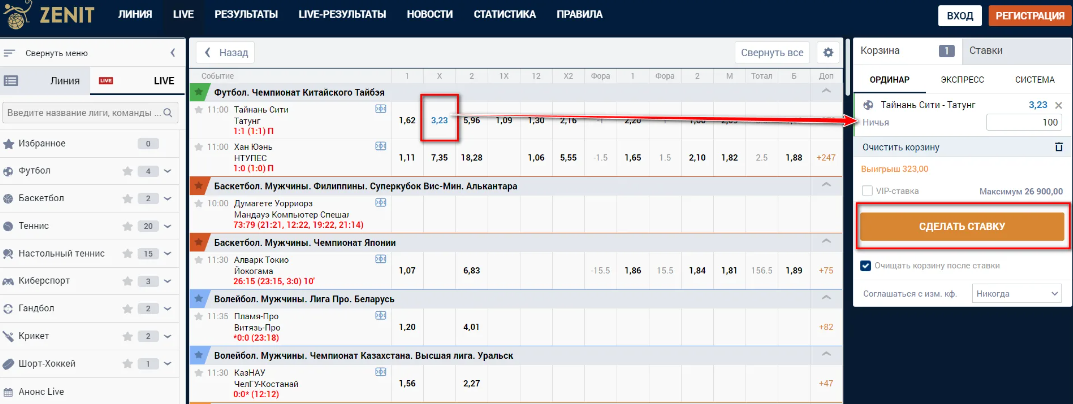
Task: Open the РЕЗУЛЬТАТЫ menu item
Action: (x=245, y=15)
